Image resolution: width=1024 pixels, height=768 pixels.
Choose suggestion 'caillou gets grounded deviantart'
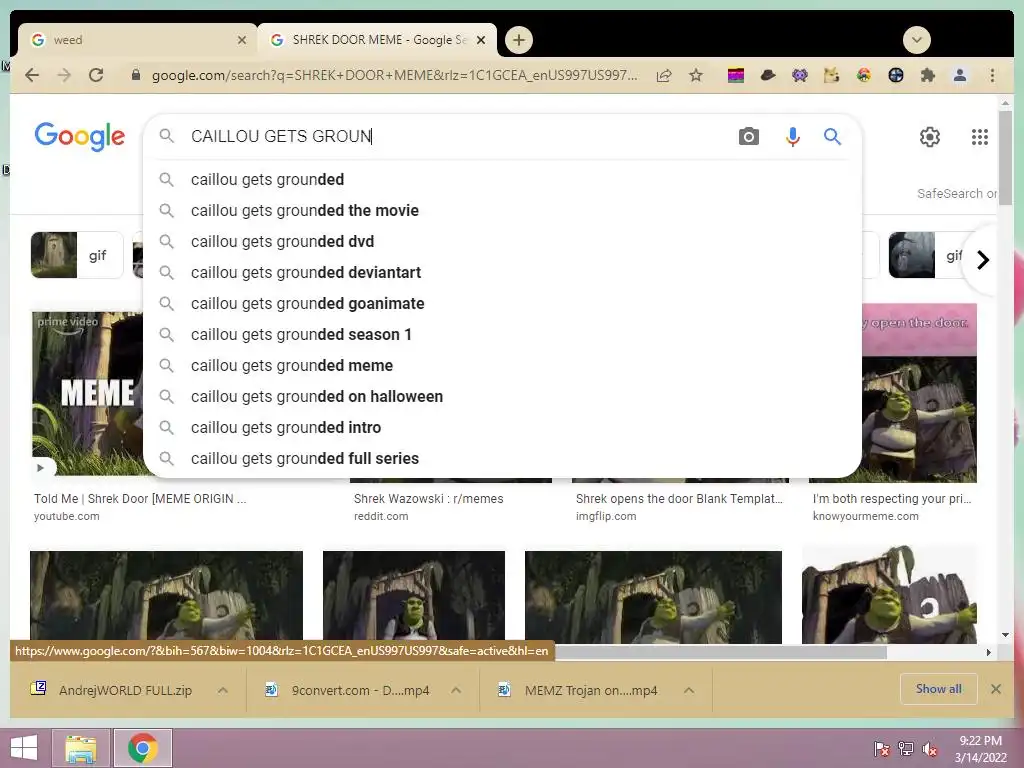502,272
